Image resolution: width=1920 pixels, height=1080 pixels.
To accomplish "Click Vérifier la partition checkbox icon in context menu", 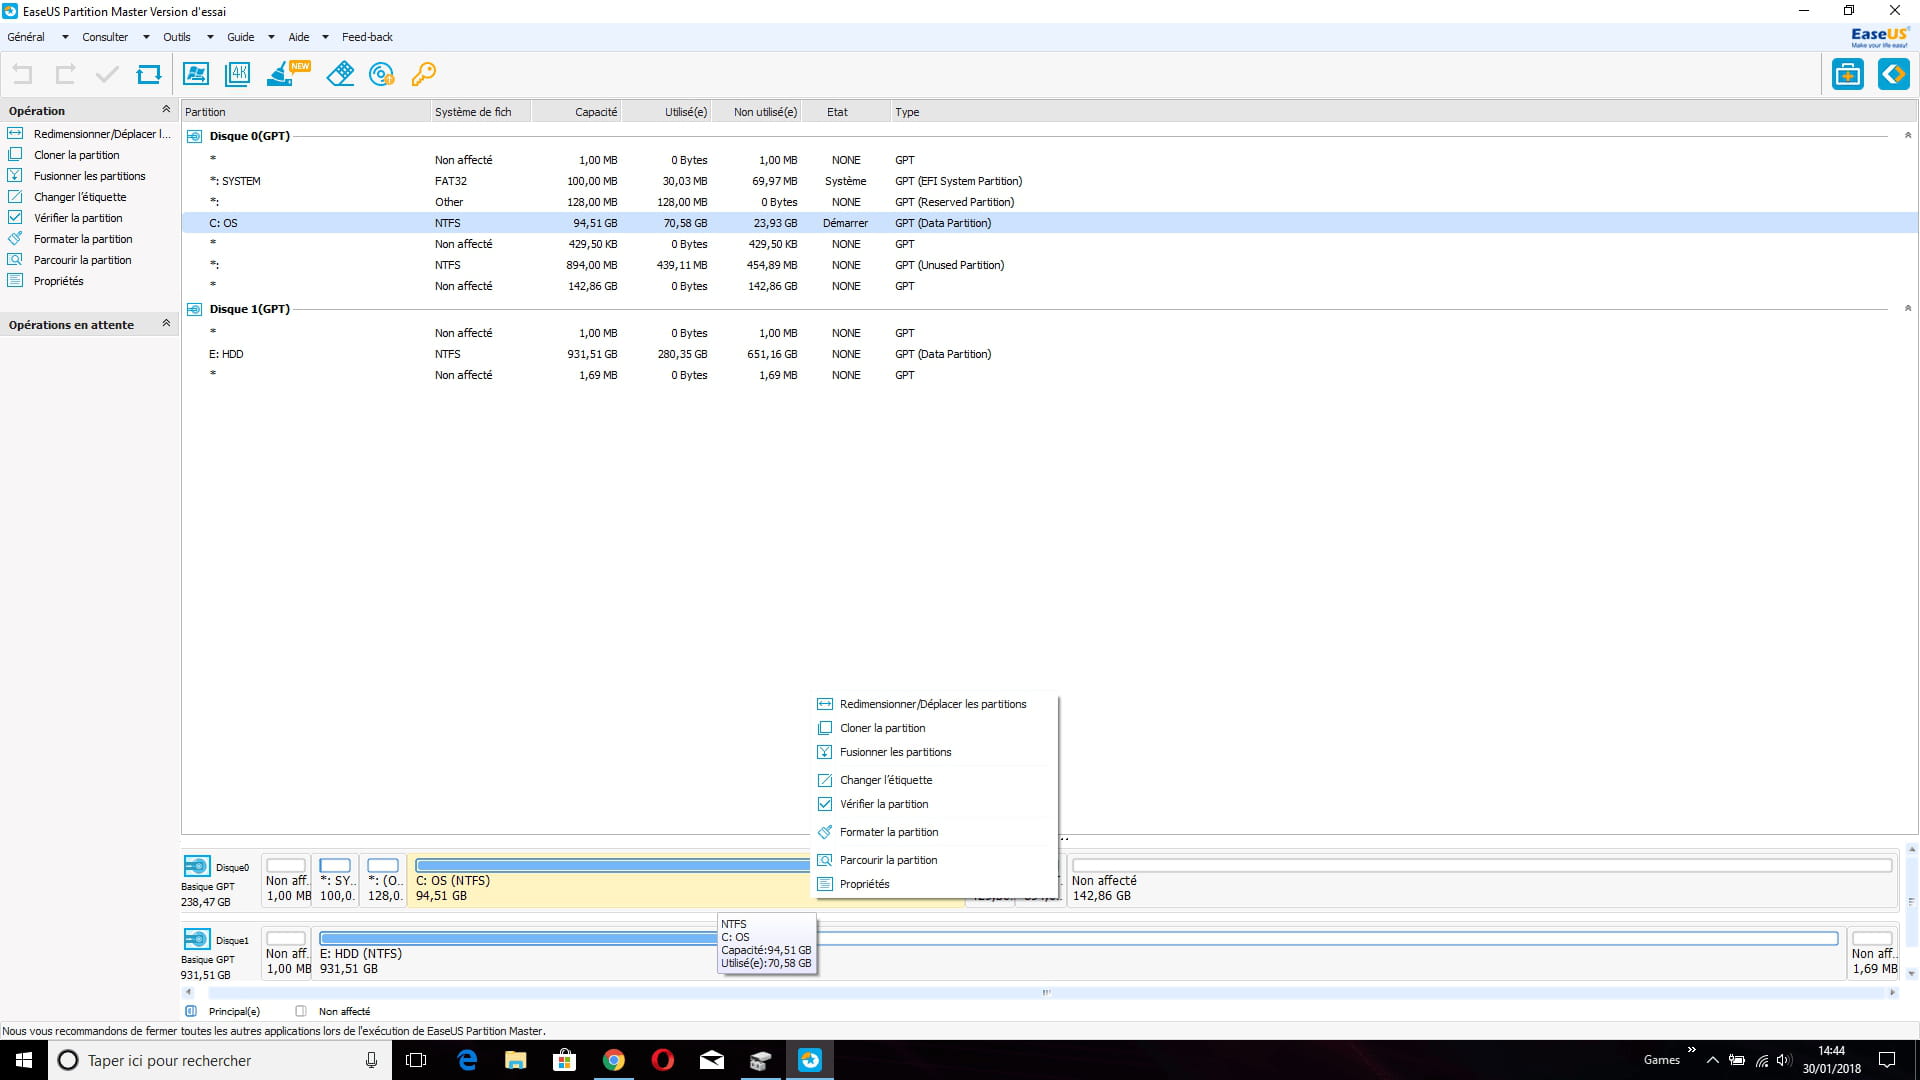I will [x=825, y=804].
